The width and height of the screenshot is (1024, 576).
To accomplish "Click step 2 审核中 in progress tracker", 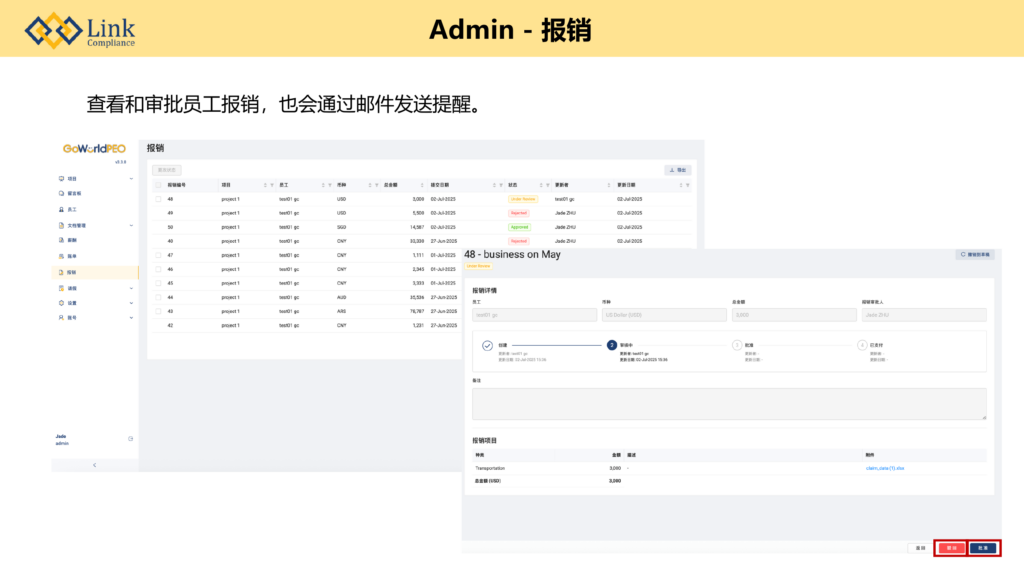I will tap(611, 345).
